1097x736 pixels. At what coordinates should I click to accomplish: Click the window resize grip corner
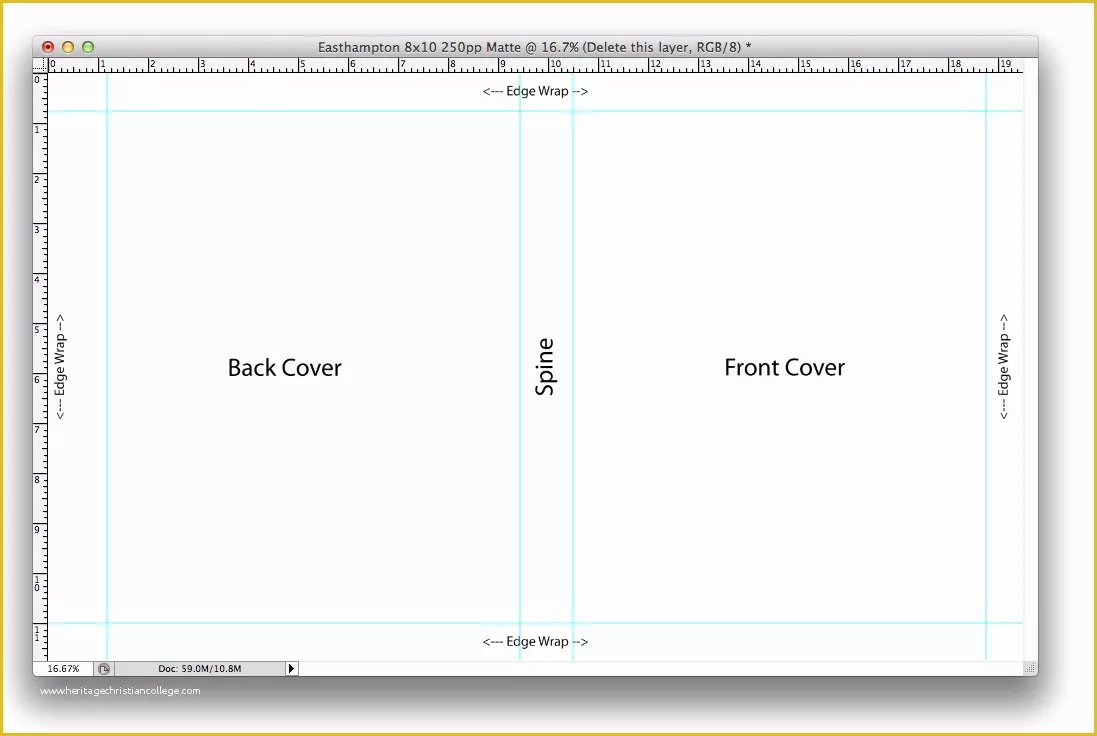pos(1030,669)
